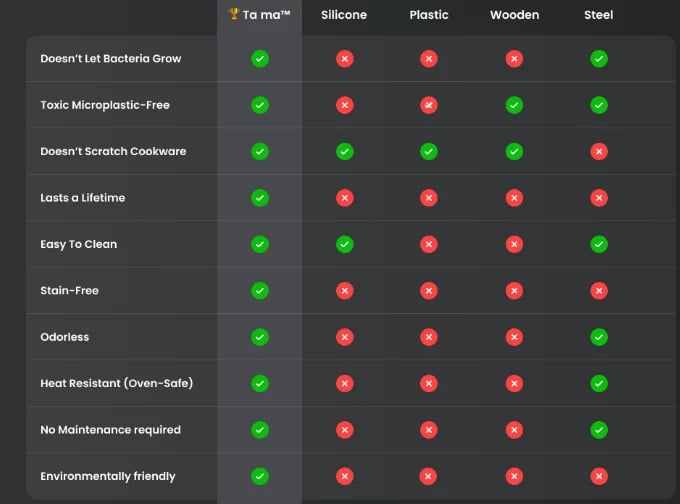Click green check for Steel Heat Resistant row
The width and height of the screenshot is (680, 504).
click(599, 383)
